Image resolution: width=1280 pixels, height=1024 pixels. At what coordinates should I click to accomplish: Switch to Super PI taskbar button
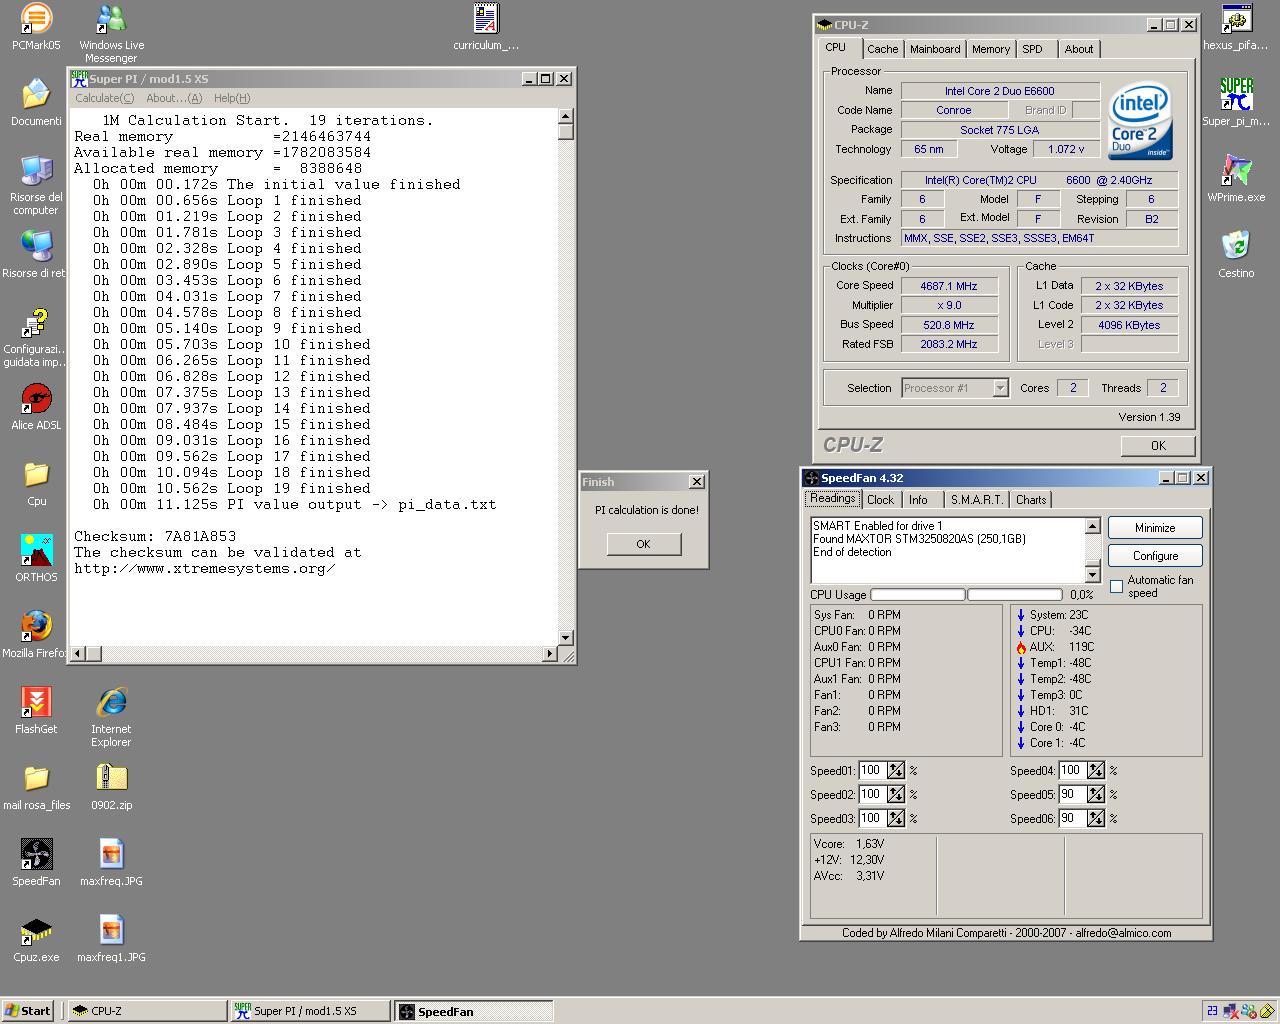pos(310,1011)
